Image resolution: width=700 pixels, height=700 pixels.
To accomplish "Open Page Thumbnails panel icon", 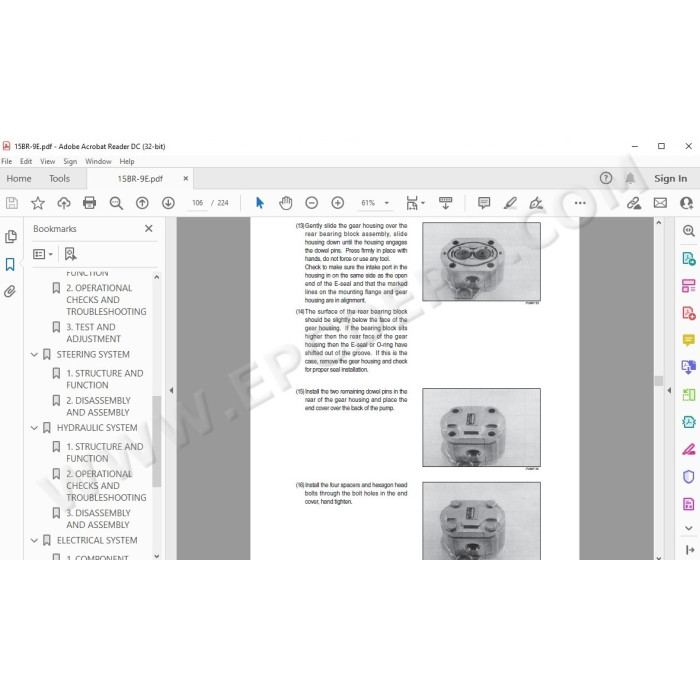I will click(x=11, y=237).
